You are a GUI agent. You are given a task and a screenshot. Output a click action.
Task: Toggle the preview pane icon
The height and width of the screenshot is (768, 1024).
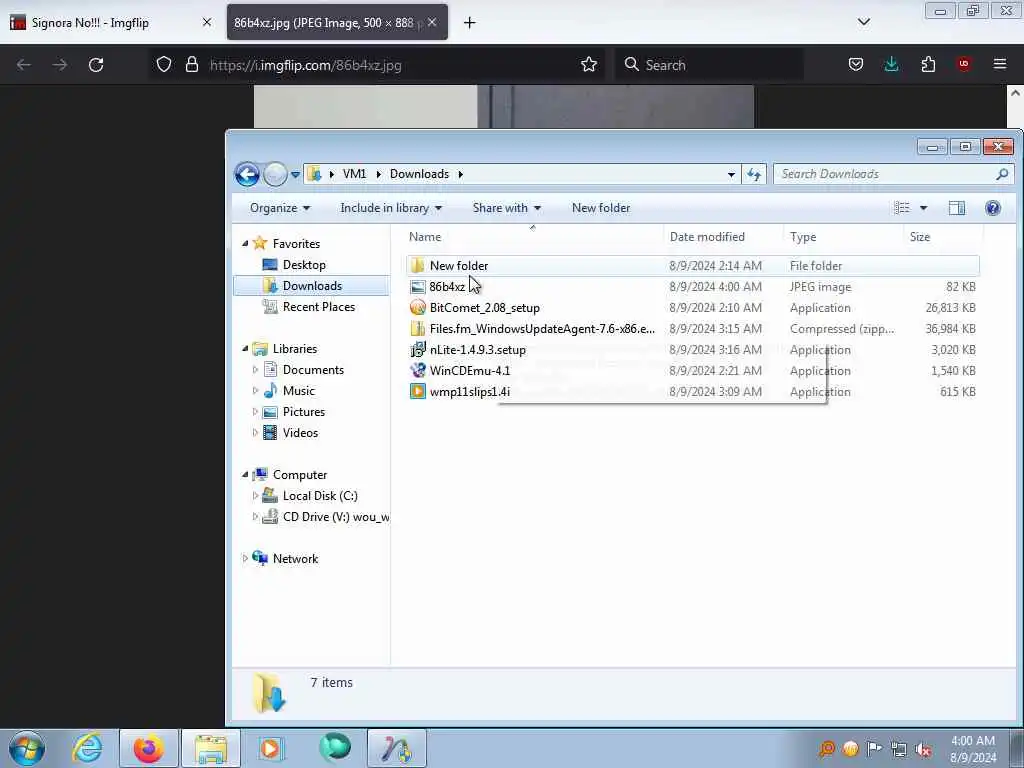[x=957, y=208]
